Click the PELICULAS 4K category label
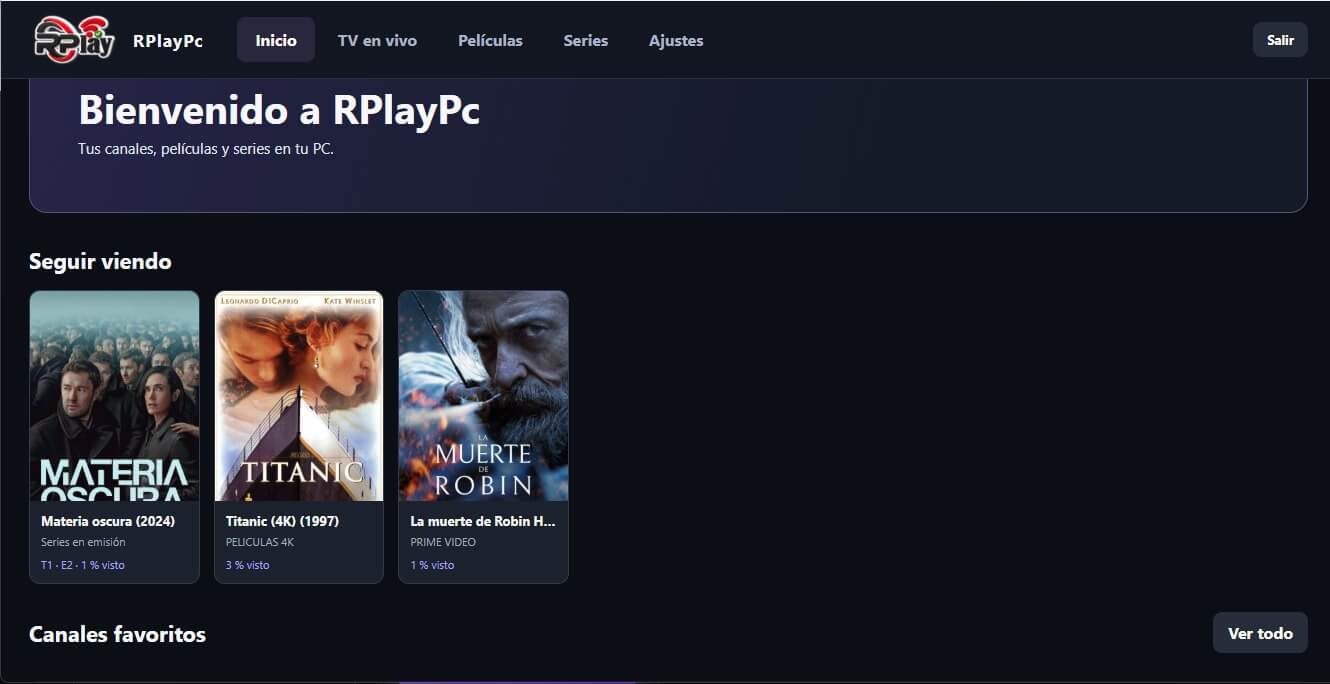The image size is (1330, 684). 260,542
